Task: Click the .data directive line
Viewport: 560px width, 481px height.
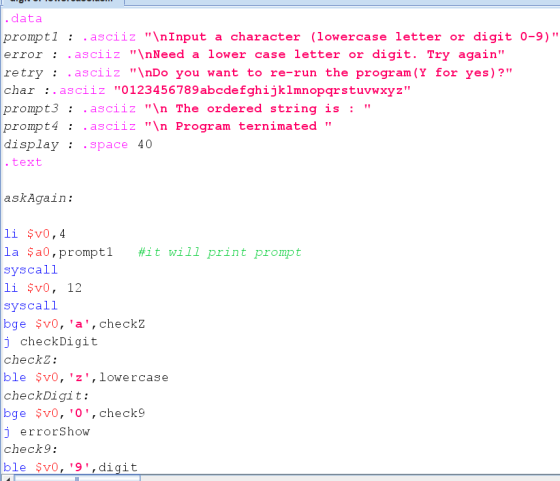Action: (23, 19)
